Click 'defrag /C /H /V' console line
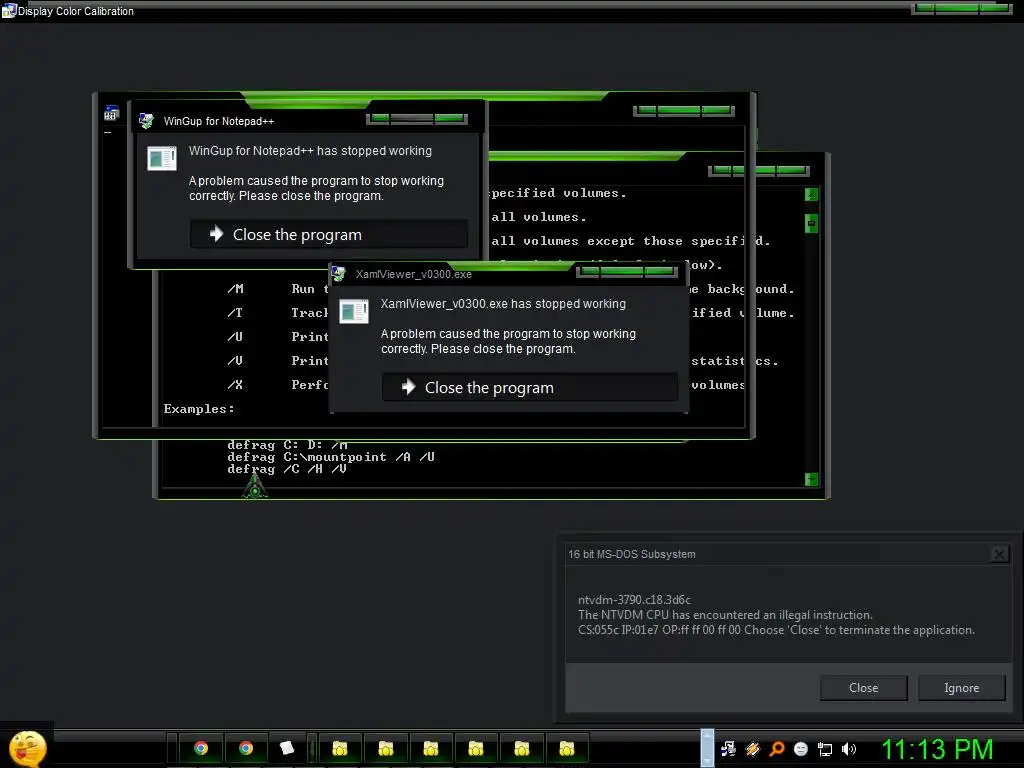Screen dimensions: 1024x768 [287, 469]
